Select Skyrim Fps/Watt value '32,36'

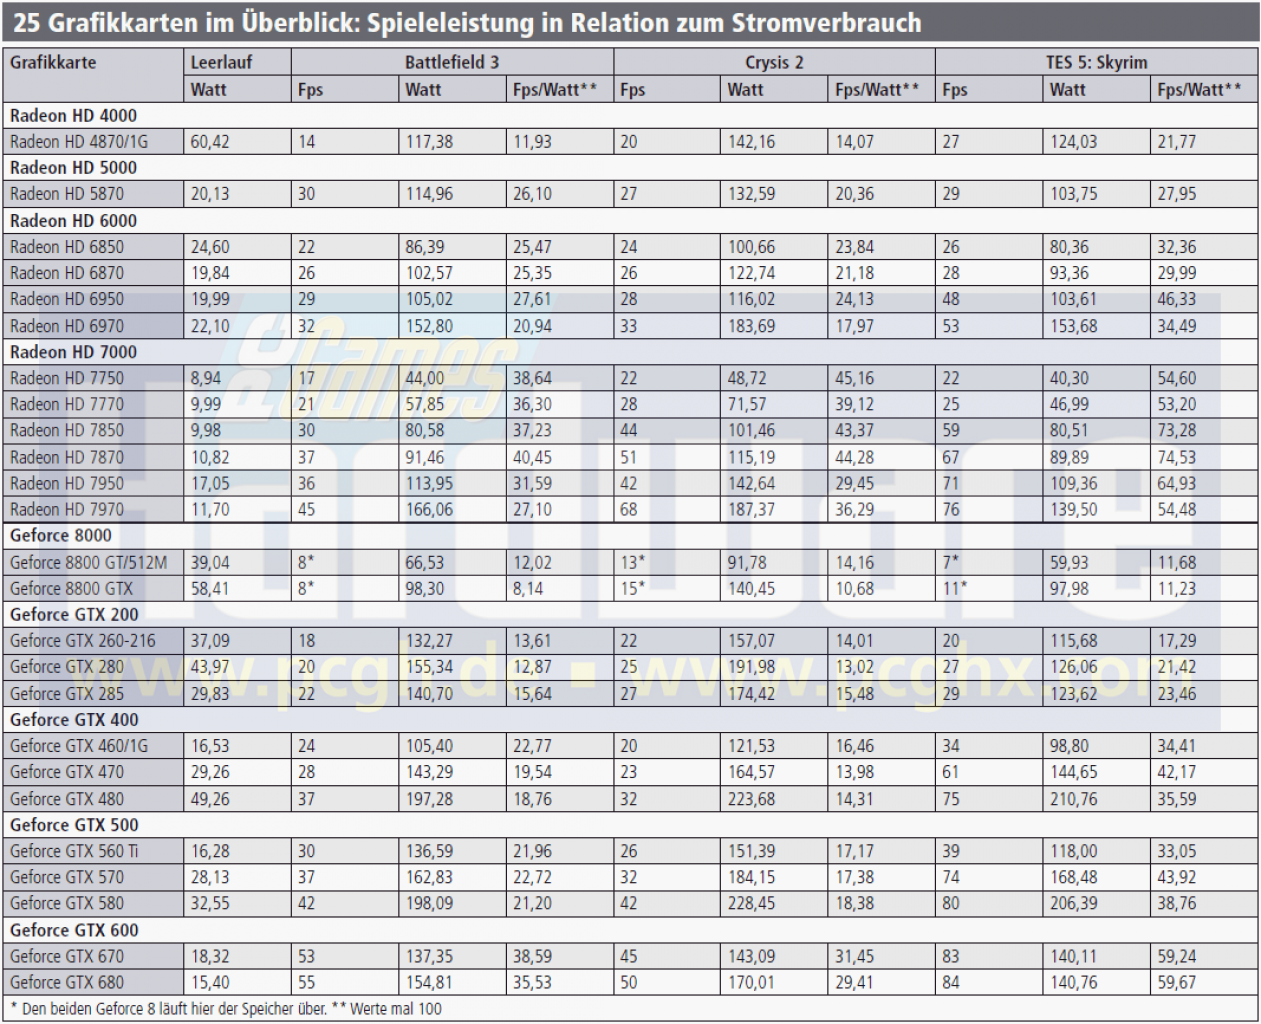coord(1177,246)
